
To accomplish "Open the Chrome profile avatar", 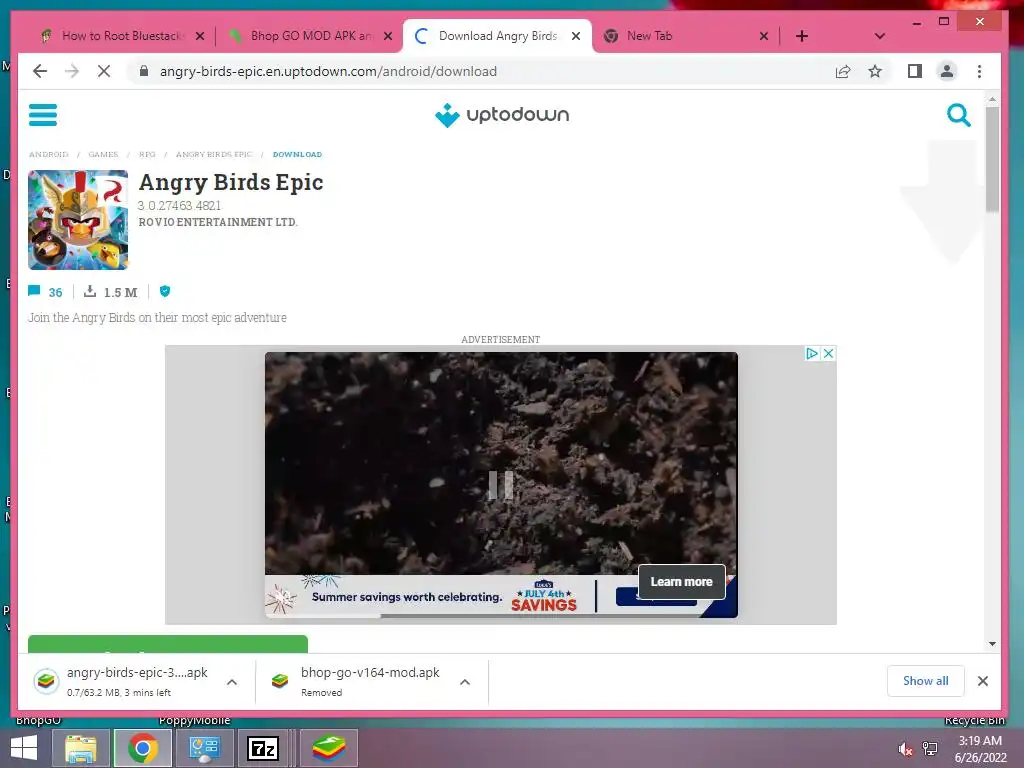I will coord(947,71).
